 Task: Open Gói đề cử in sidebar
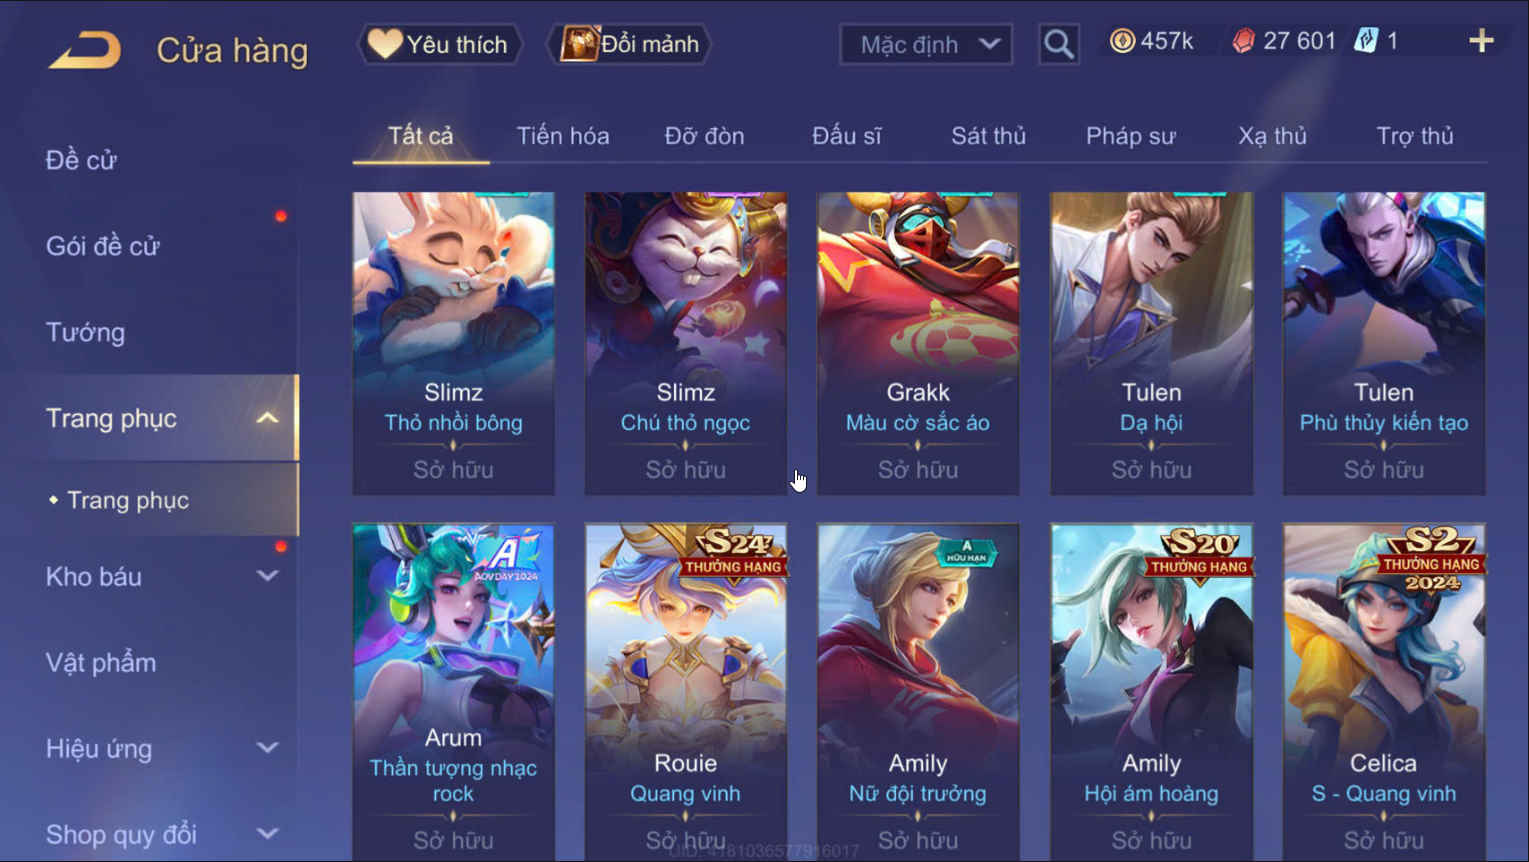(x=103, y=246)
